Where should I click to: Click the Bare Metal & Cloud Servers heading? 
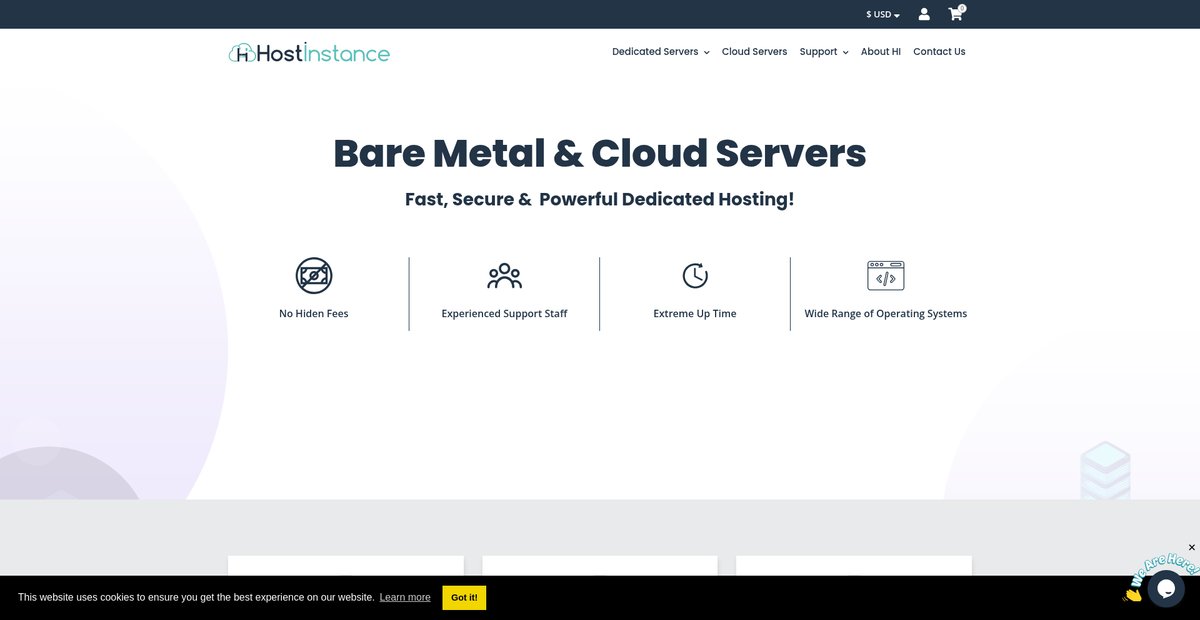[600, 153]
